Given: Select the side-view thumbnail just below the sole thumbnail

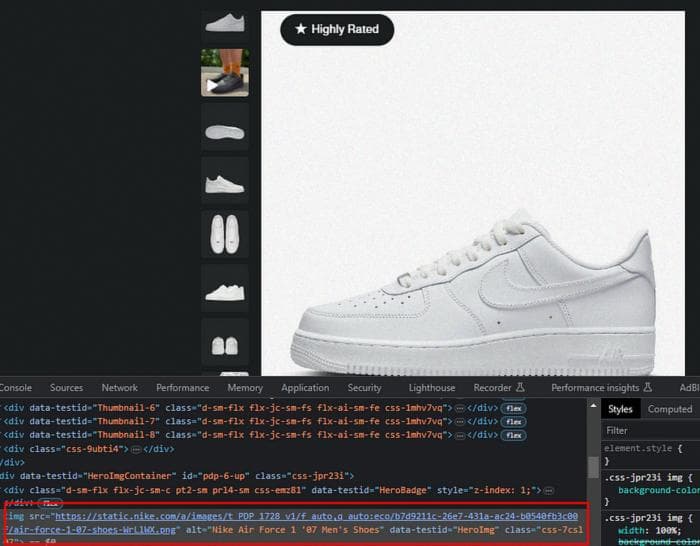Looking at the screenshot, I should click(x=225, y=180).
